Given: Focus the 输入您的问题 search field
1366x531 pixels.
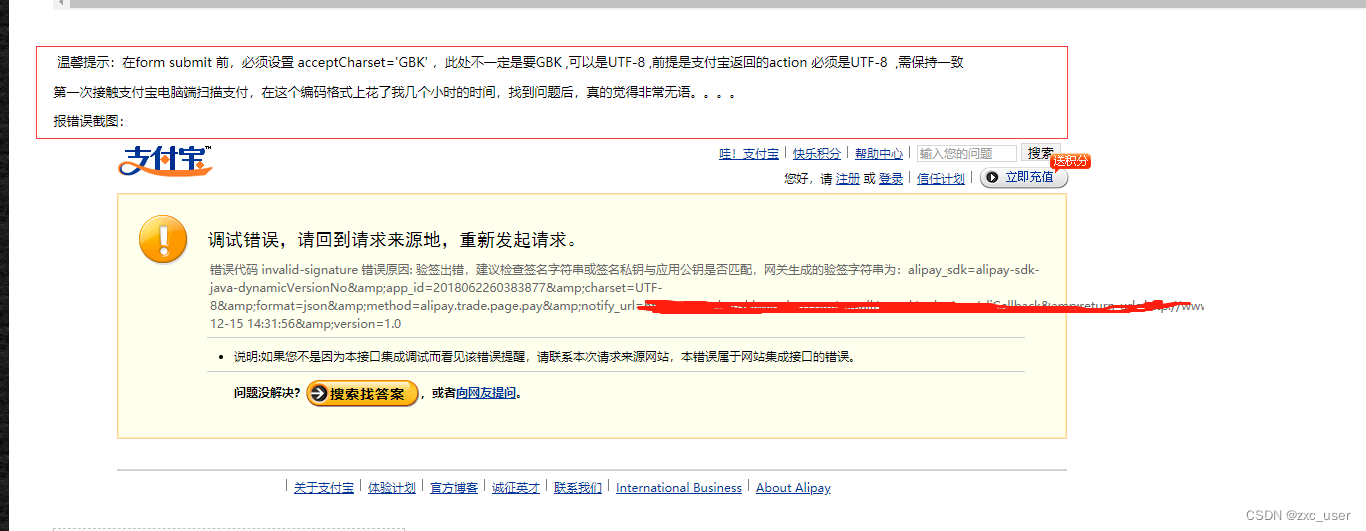Looking at the screenshot, I should pyautogui.click(x=966, y=153).
